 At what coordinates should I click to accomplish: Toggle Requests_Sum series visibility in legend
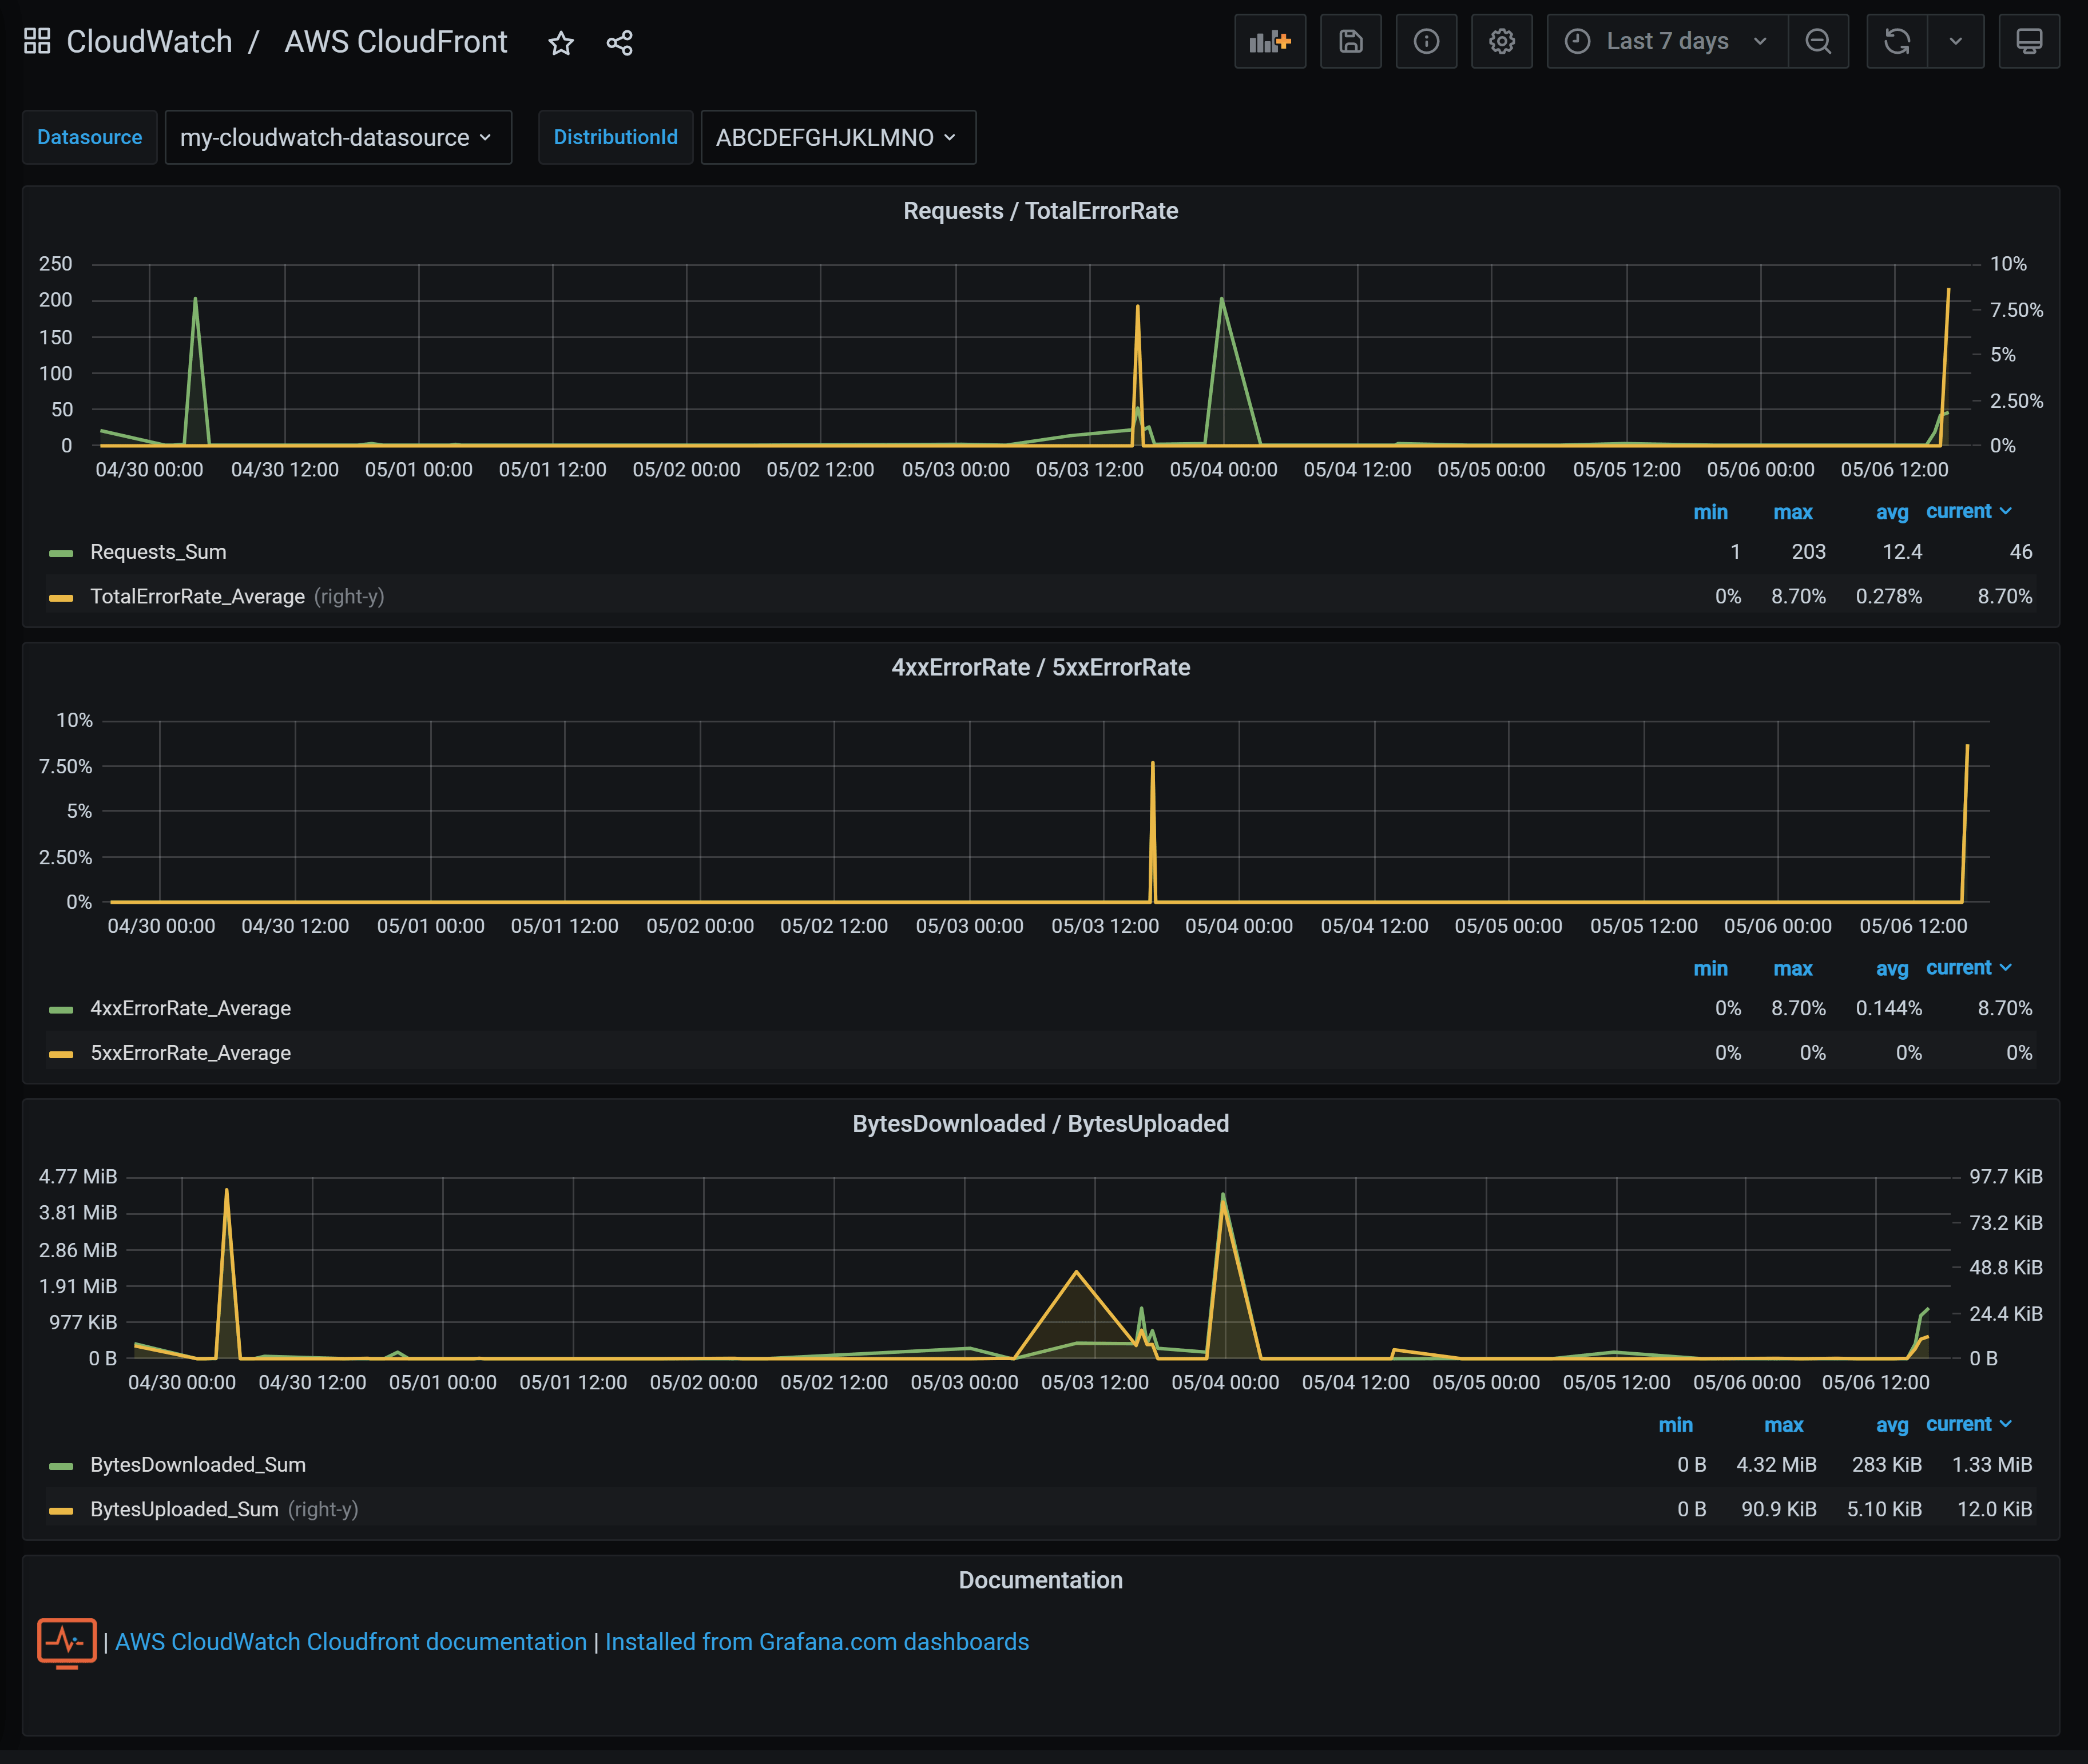coord(158,552)
